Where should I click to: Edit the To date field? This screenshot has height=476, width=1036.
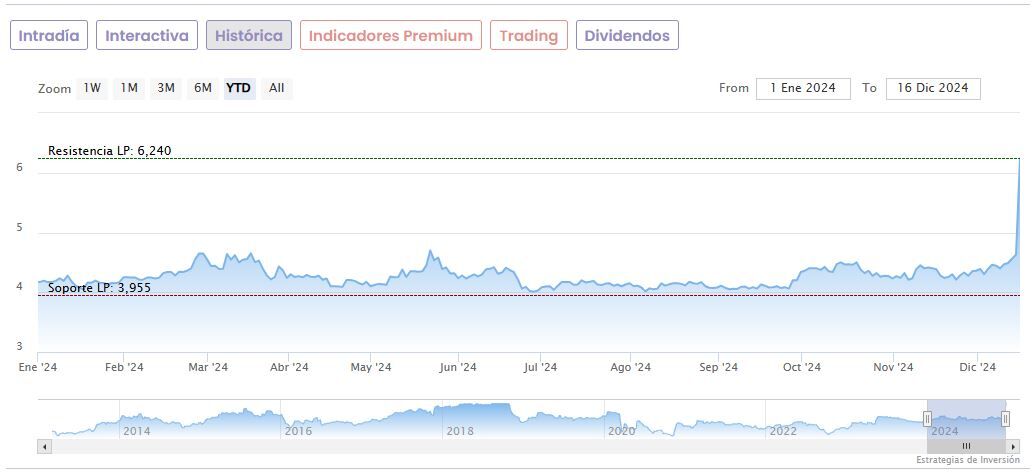coord(933,88)
